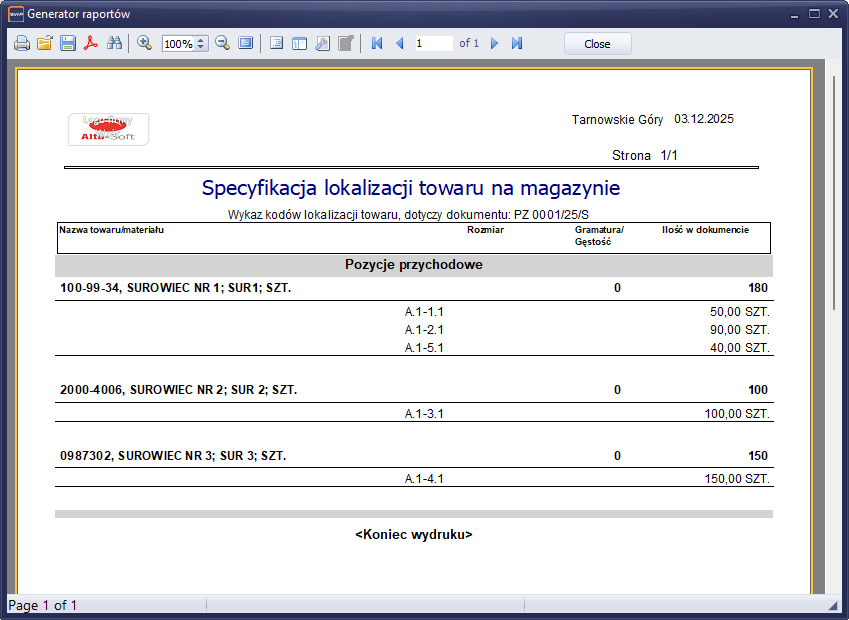The image size is (849, 620).
Task: Toggle the report outline panel
Action: click(x=277, y=44)
